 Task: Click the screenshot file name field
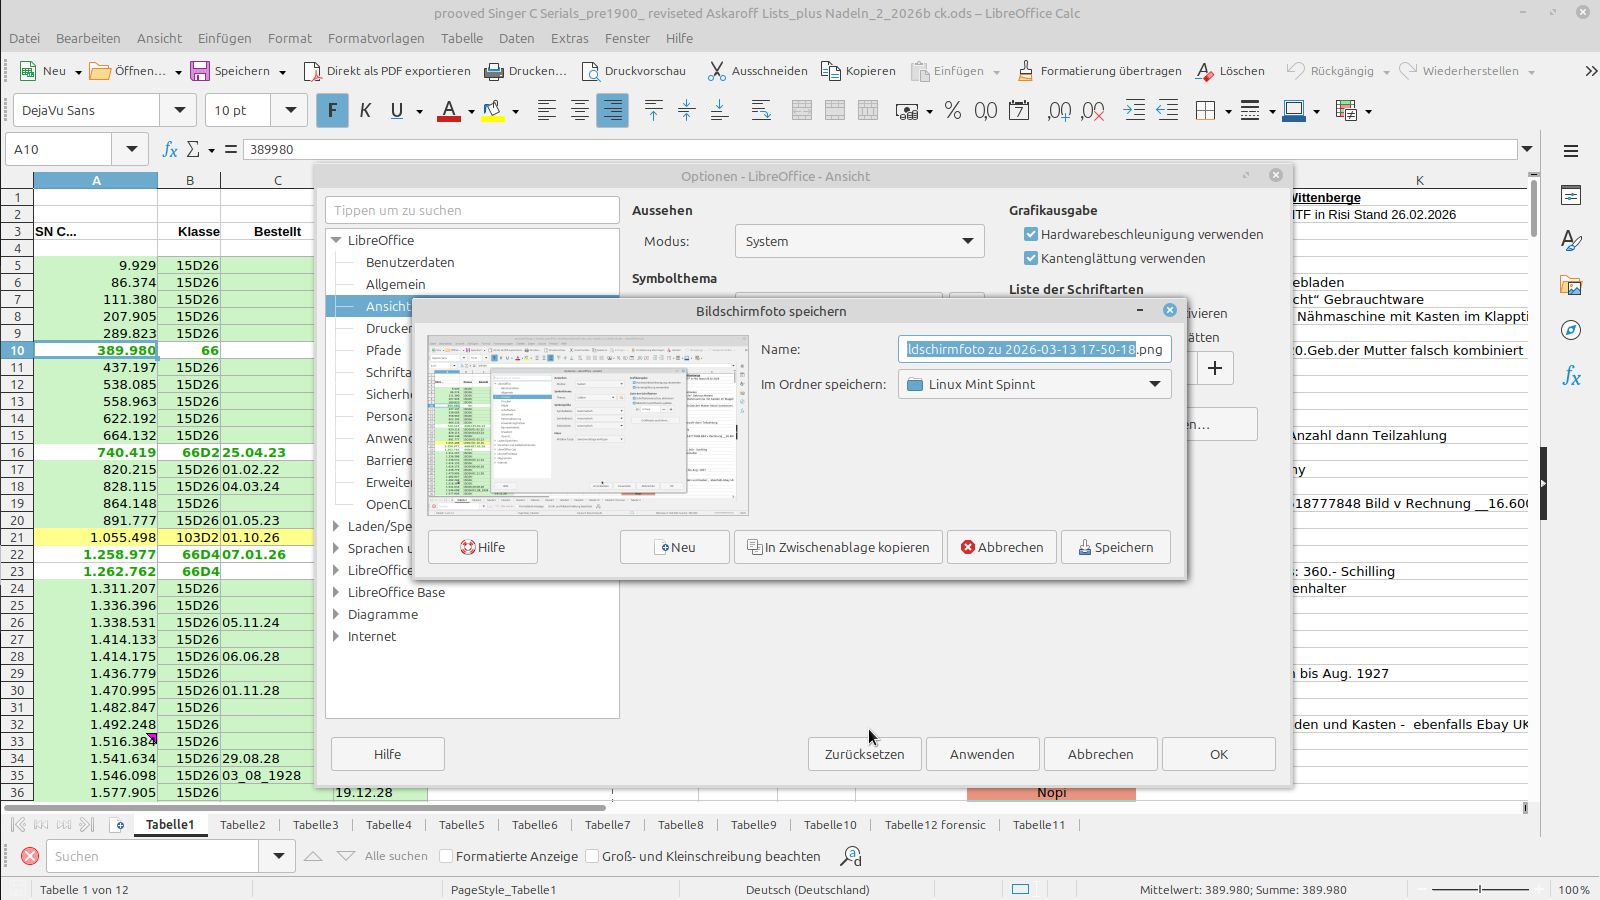[x=1033, y=349]
